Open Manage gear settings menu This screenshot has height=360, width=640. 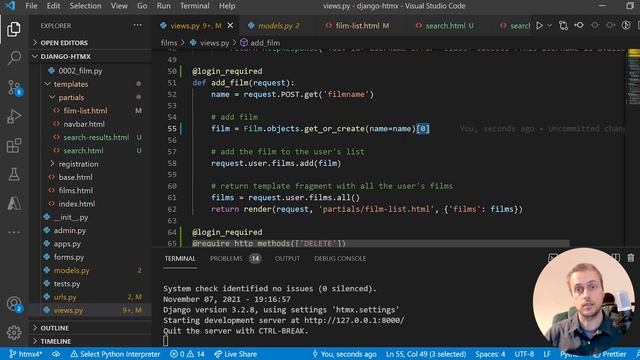click(14, 333)
